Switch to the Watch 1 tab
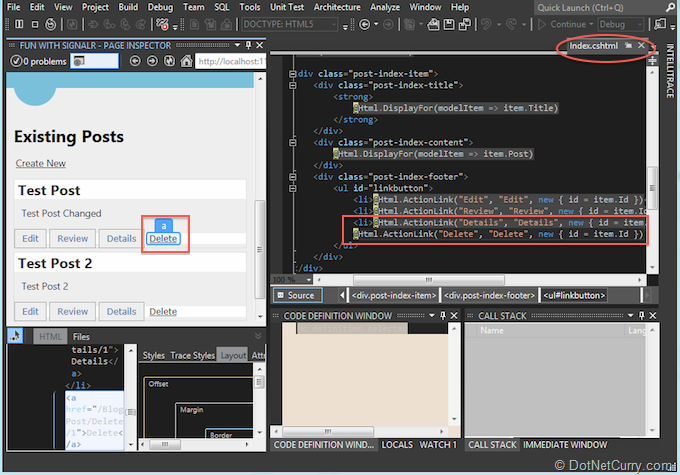680x475 pixels. (438, 445)
